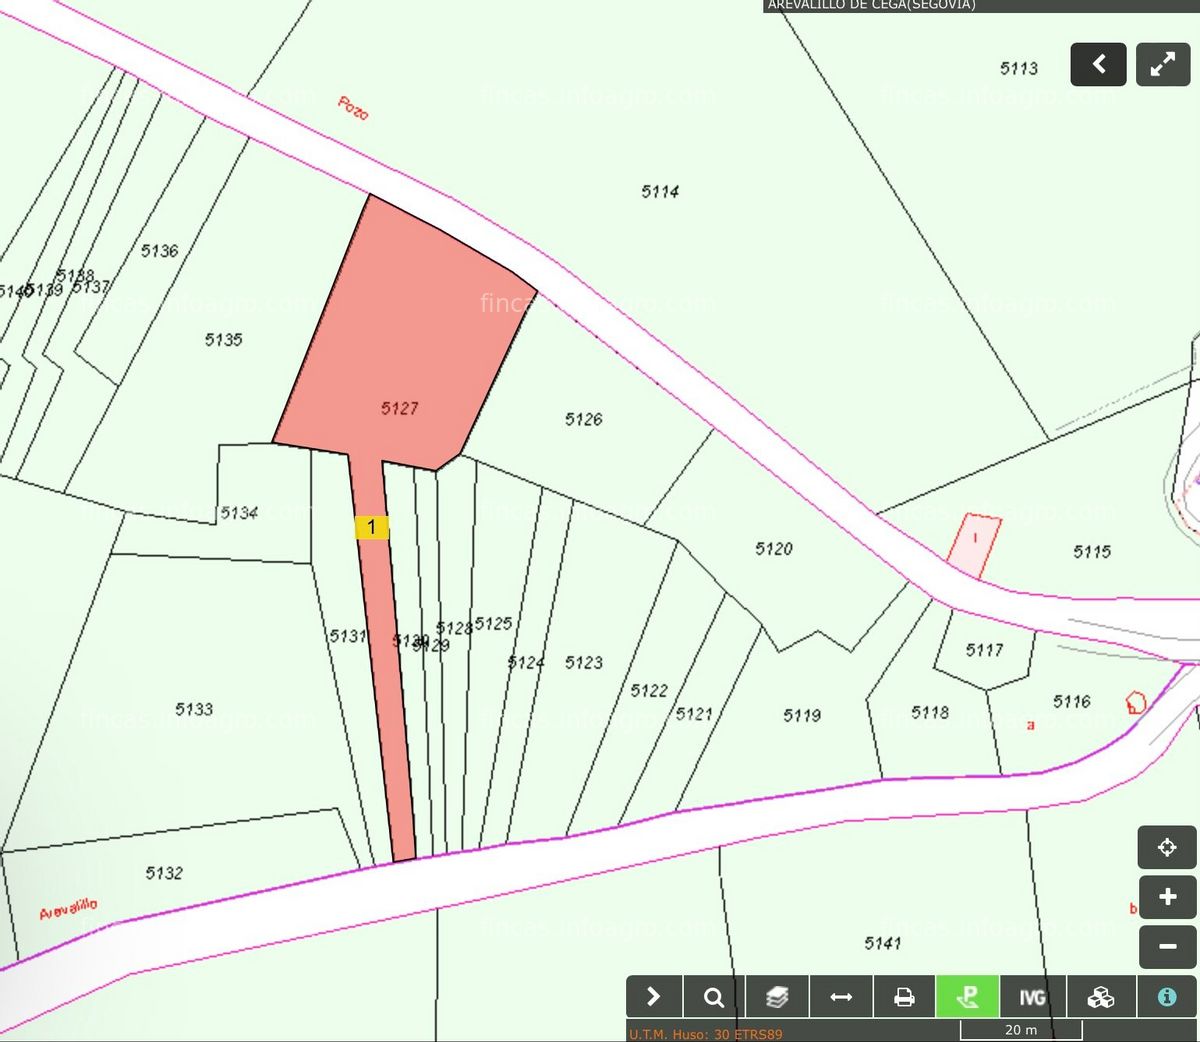Select parcel 5128 label
Viewport: 1200px width, 1042px height.
pyautogui.click(x=455, y=628)
